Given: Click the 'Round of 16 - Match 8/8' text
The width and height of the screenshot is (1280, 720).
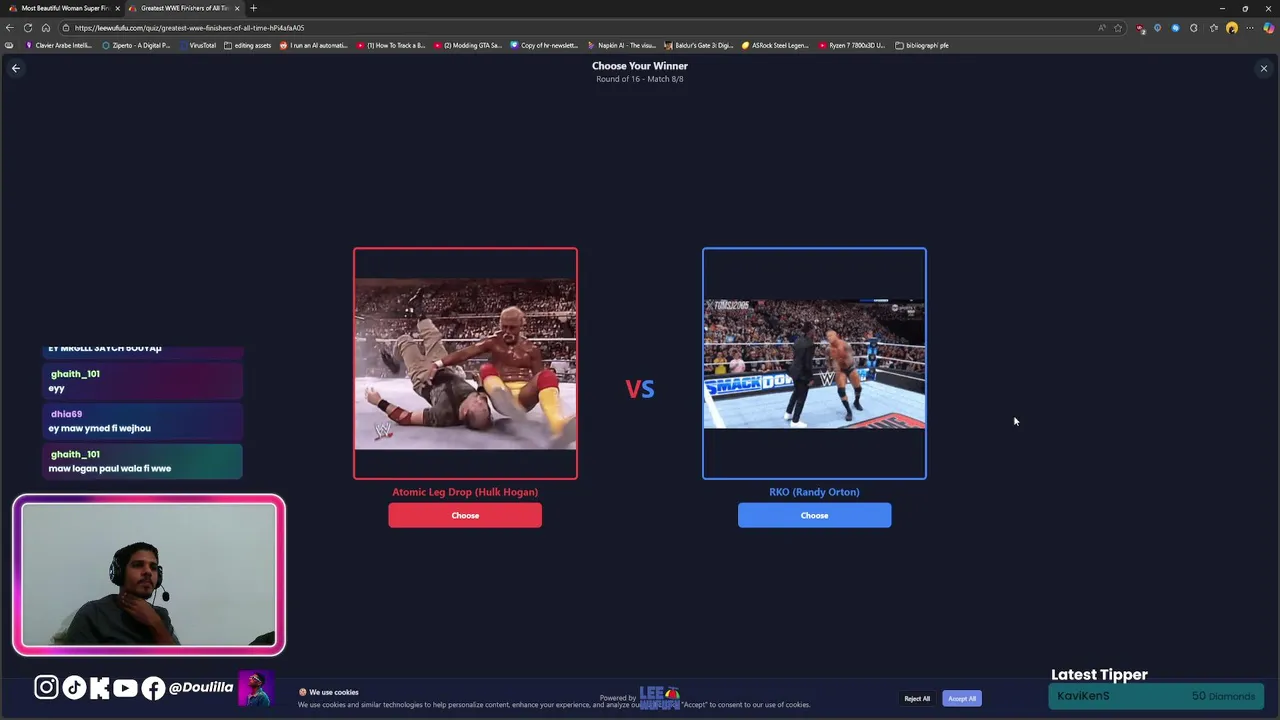Looking at the screenshot, I should [x=640, y=79].
